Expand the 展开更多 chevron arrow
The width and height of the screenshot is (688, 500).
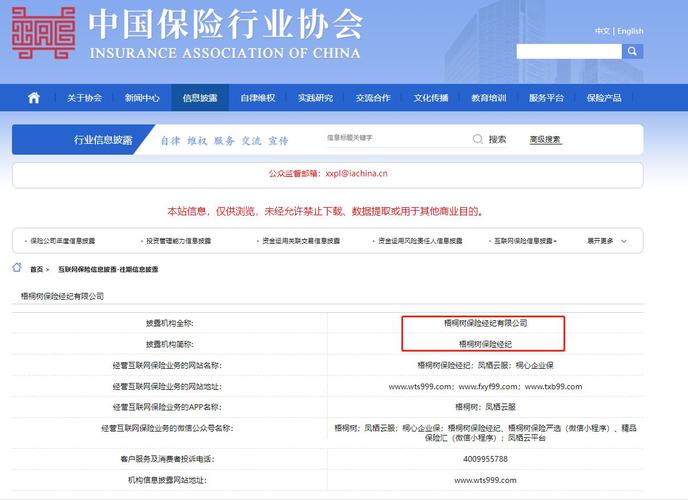point(624,241)
